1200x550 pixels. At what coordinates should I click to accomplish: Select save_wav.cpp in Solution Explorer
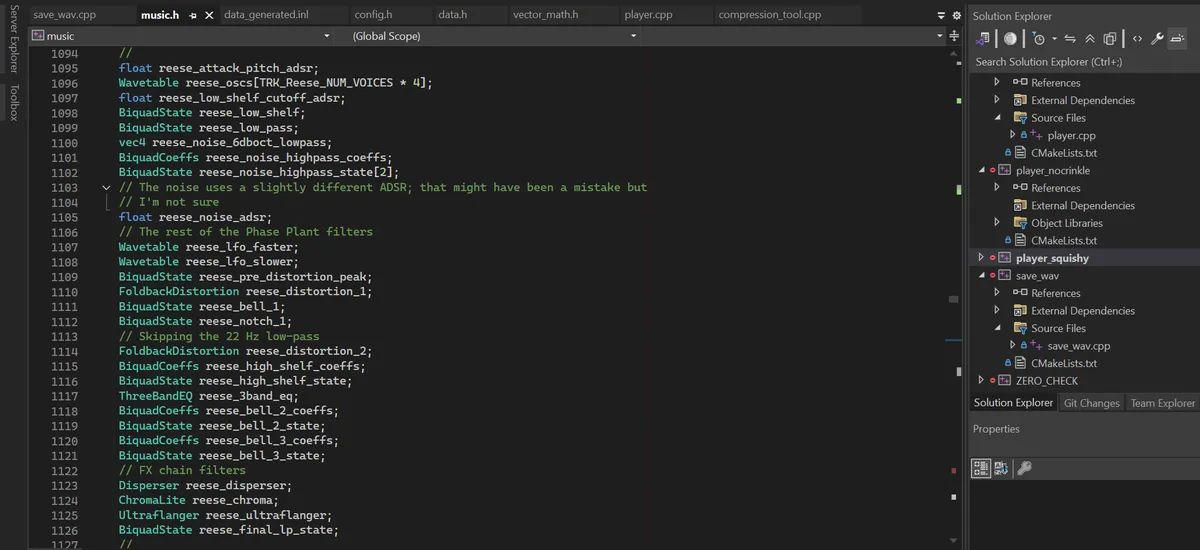point(1079,346)
